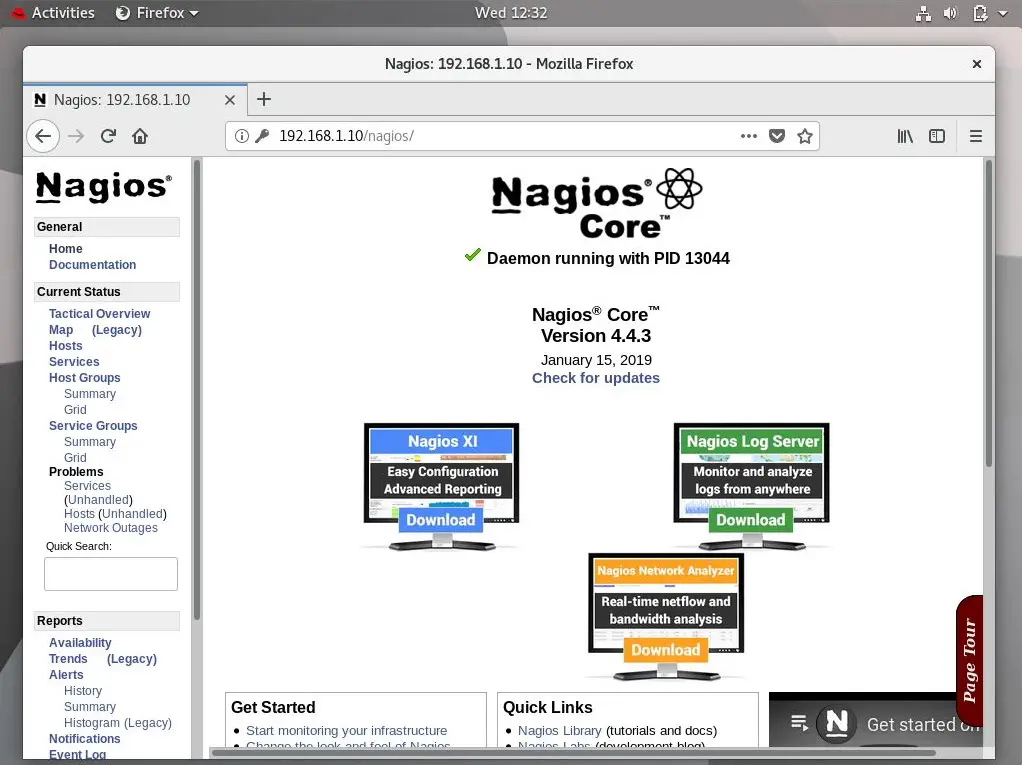Open Start monitoring your infrastructure link
Image resolution: width=1022 pixels, height=765 pixels.
pos(347,731)
